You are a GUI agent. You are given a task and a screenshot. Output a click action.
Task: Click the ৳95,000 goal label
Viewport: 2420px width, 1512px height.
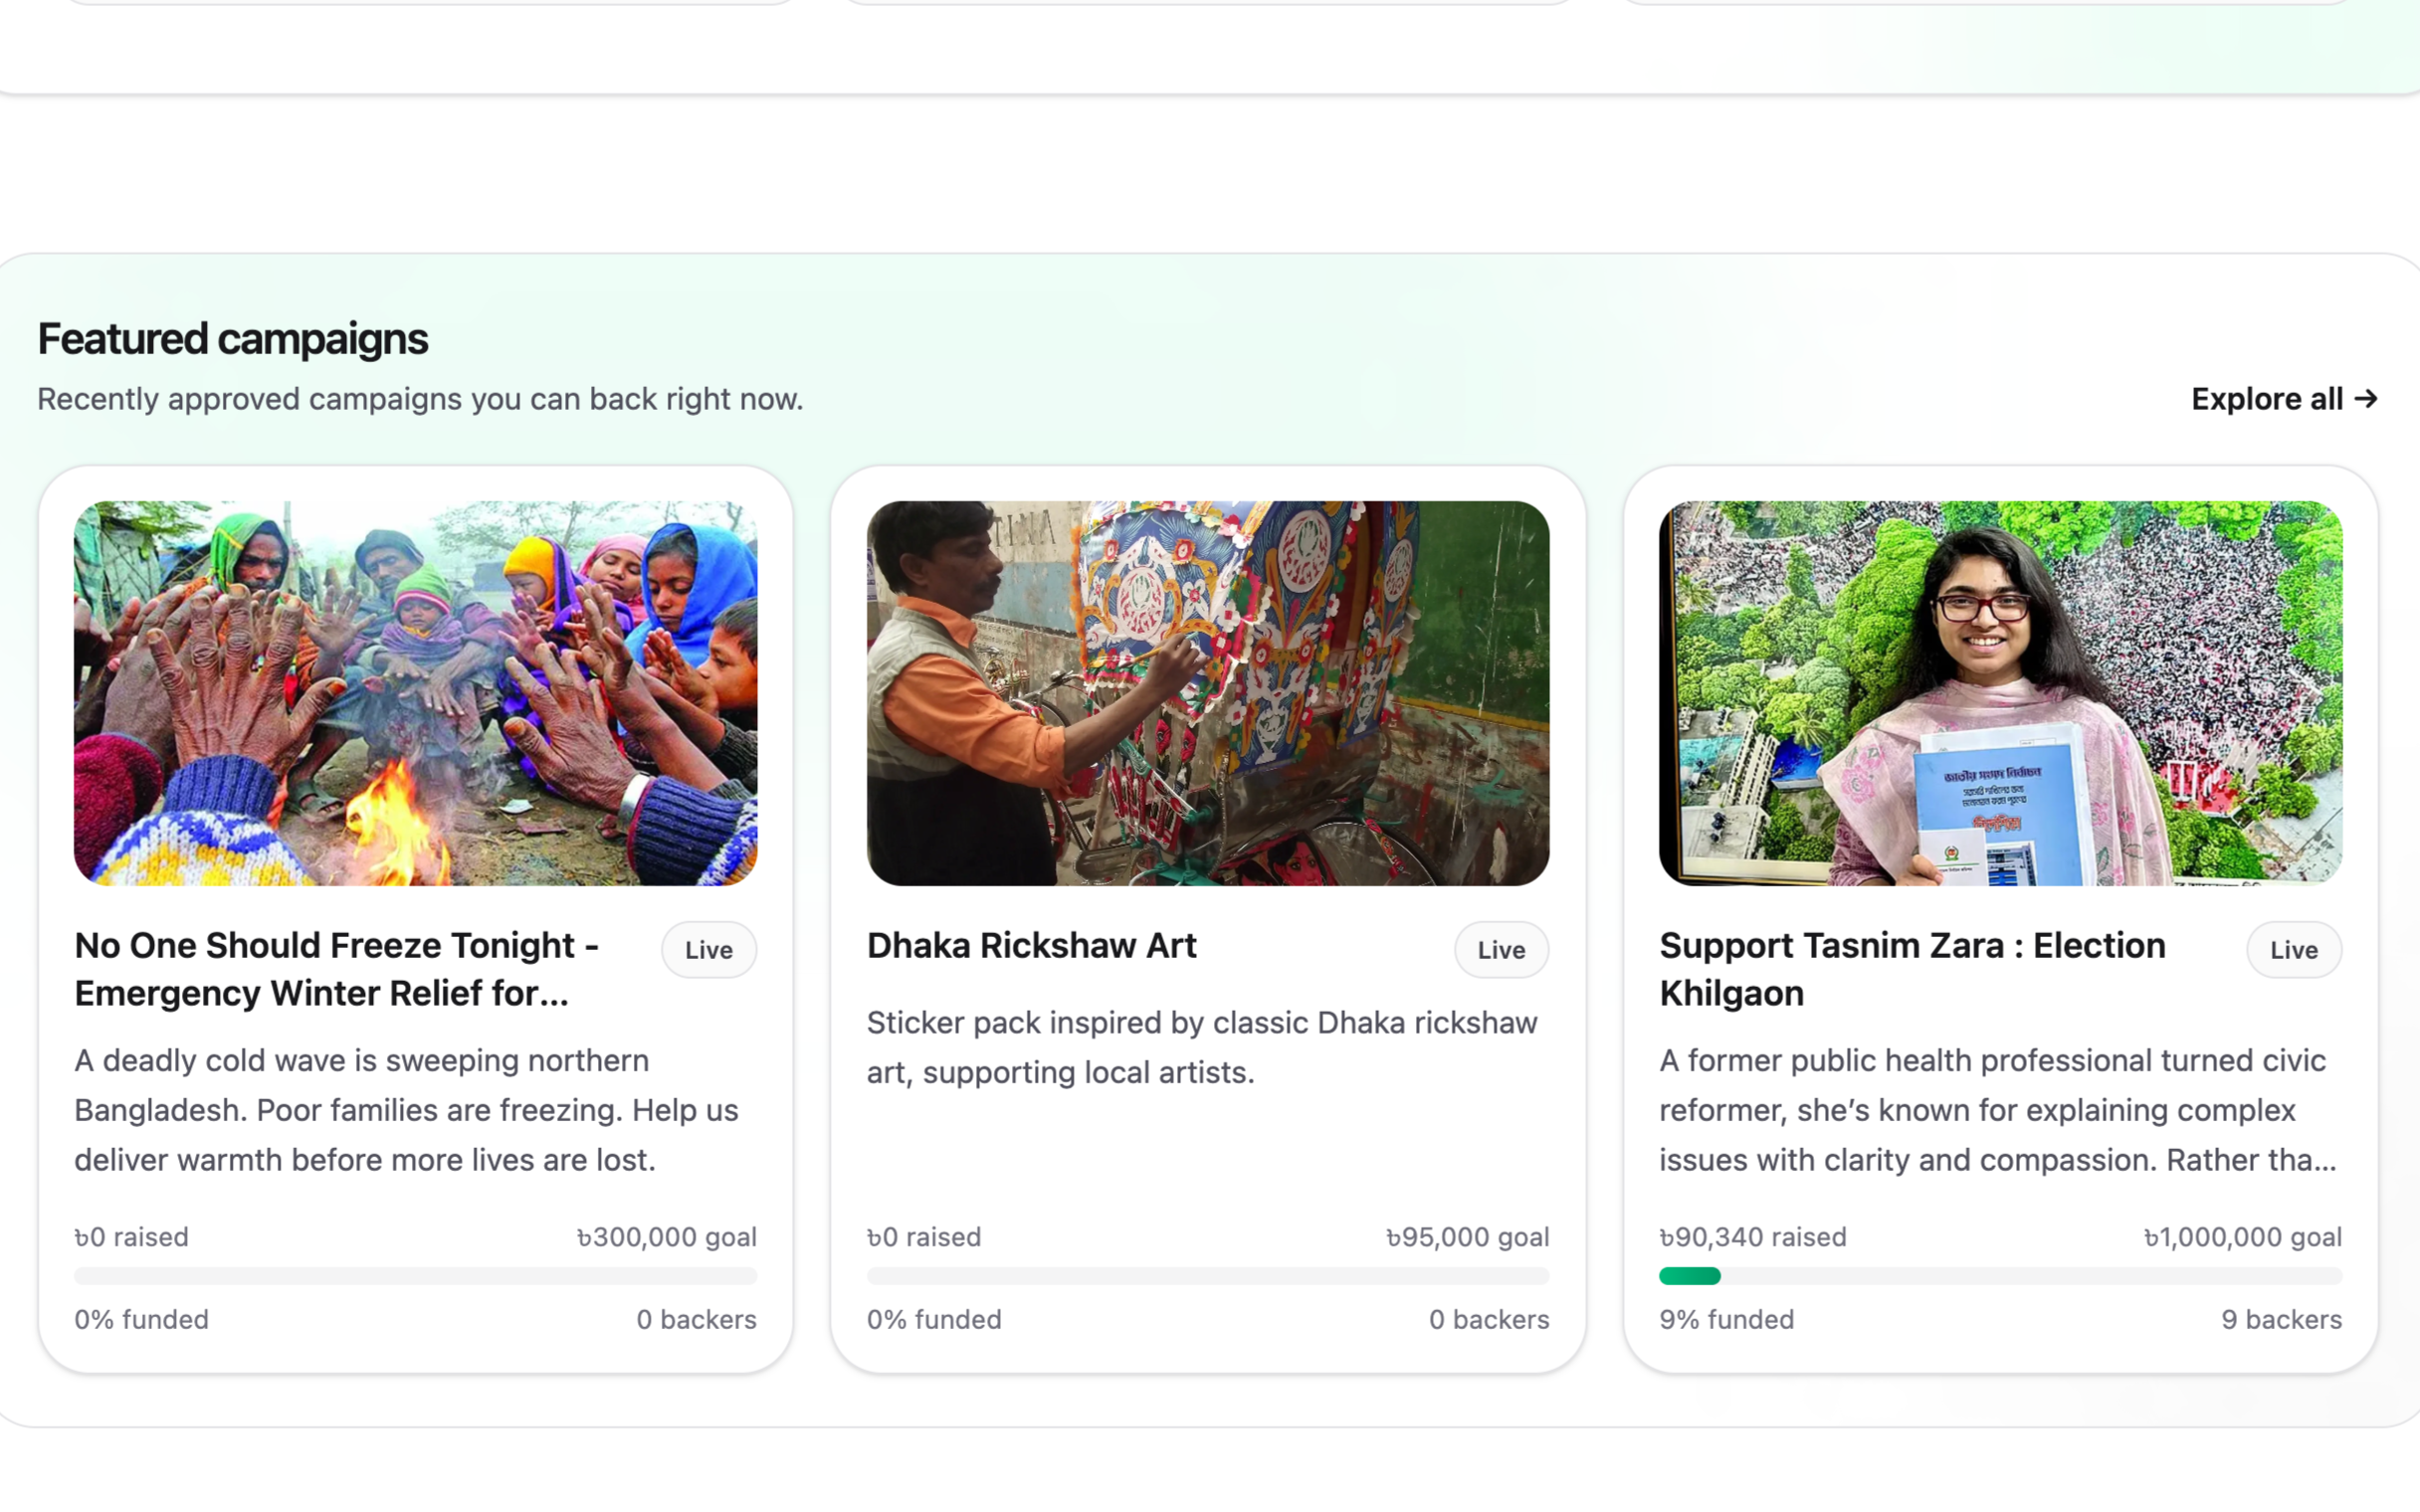point(1467,1237)
